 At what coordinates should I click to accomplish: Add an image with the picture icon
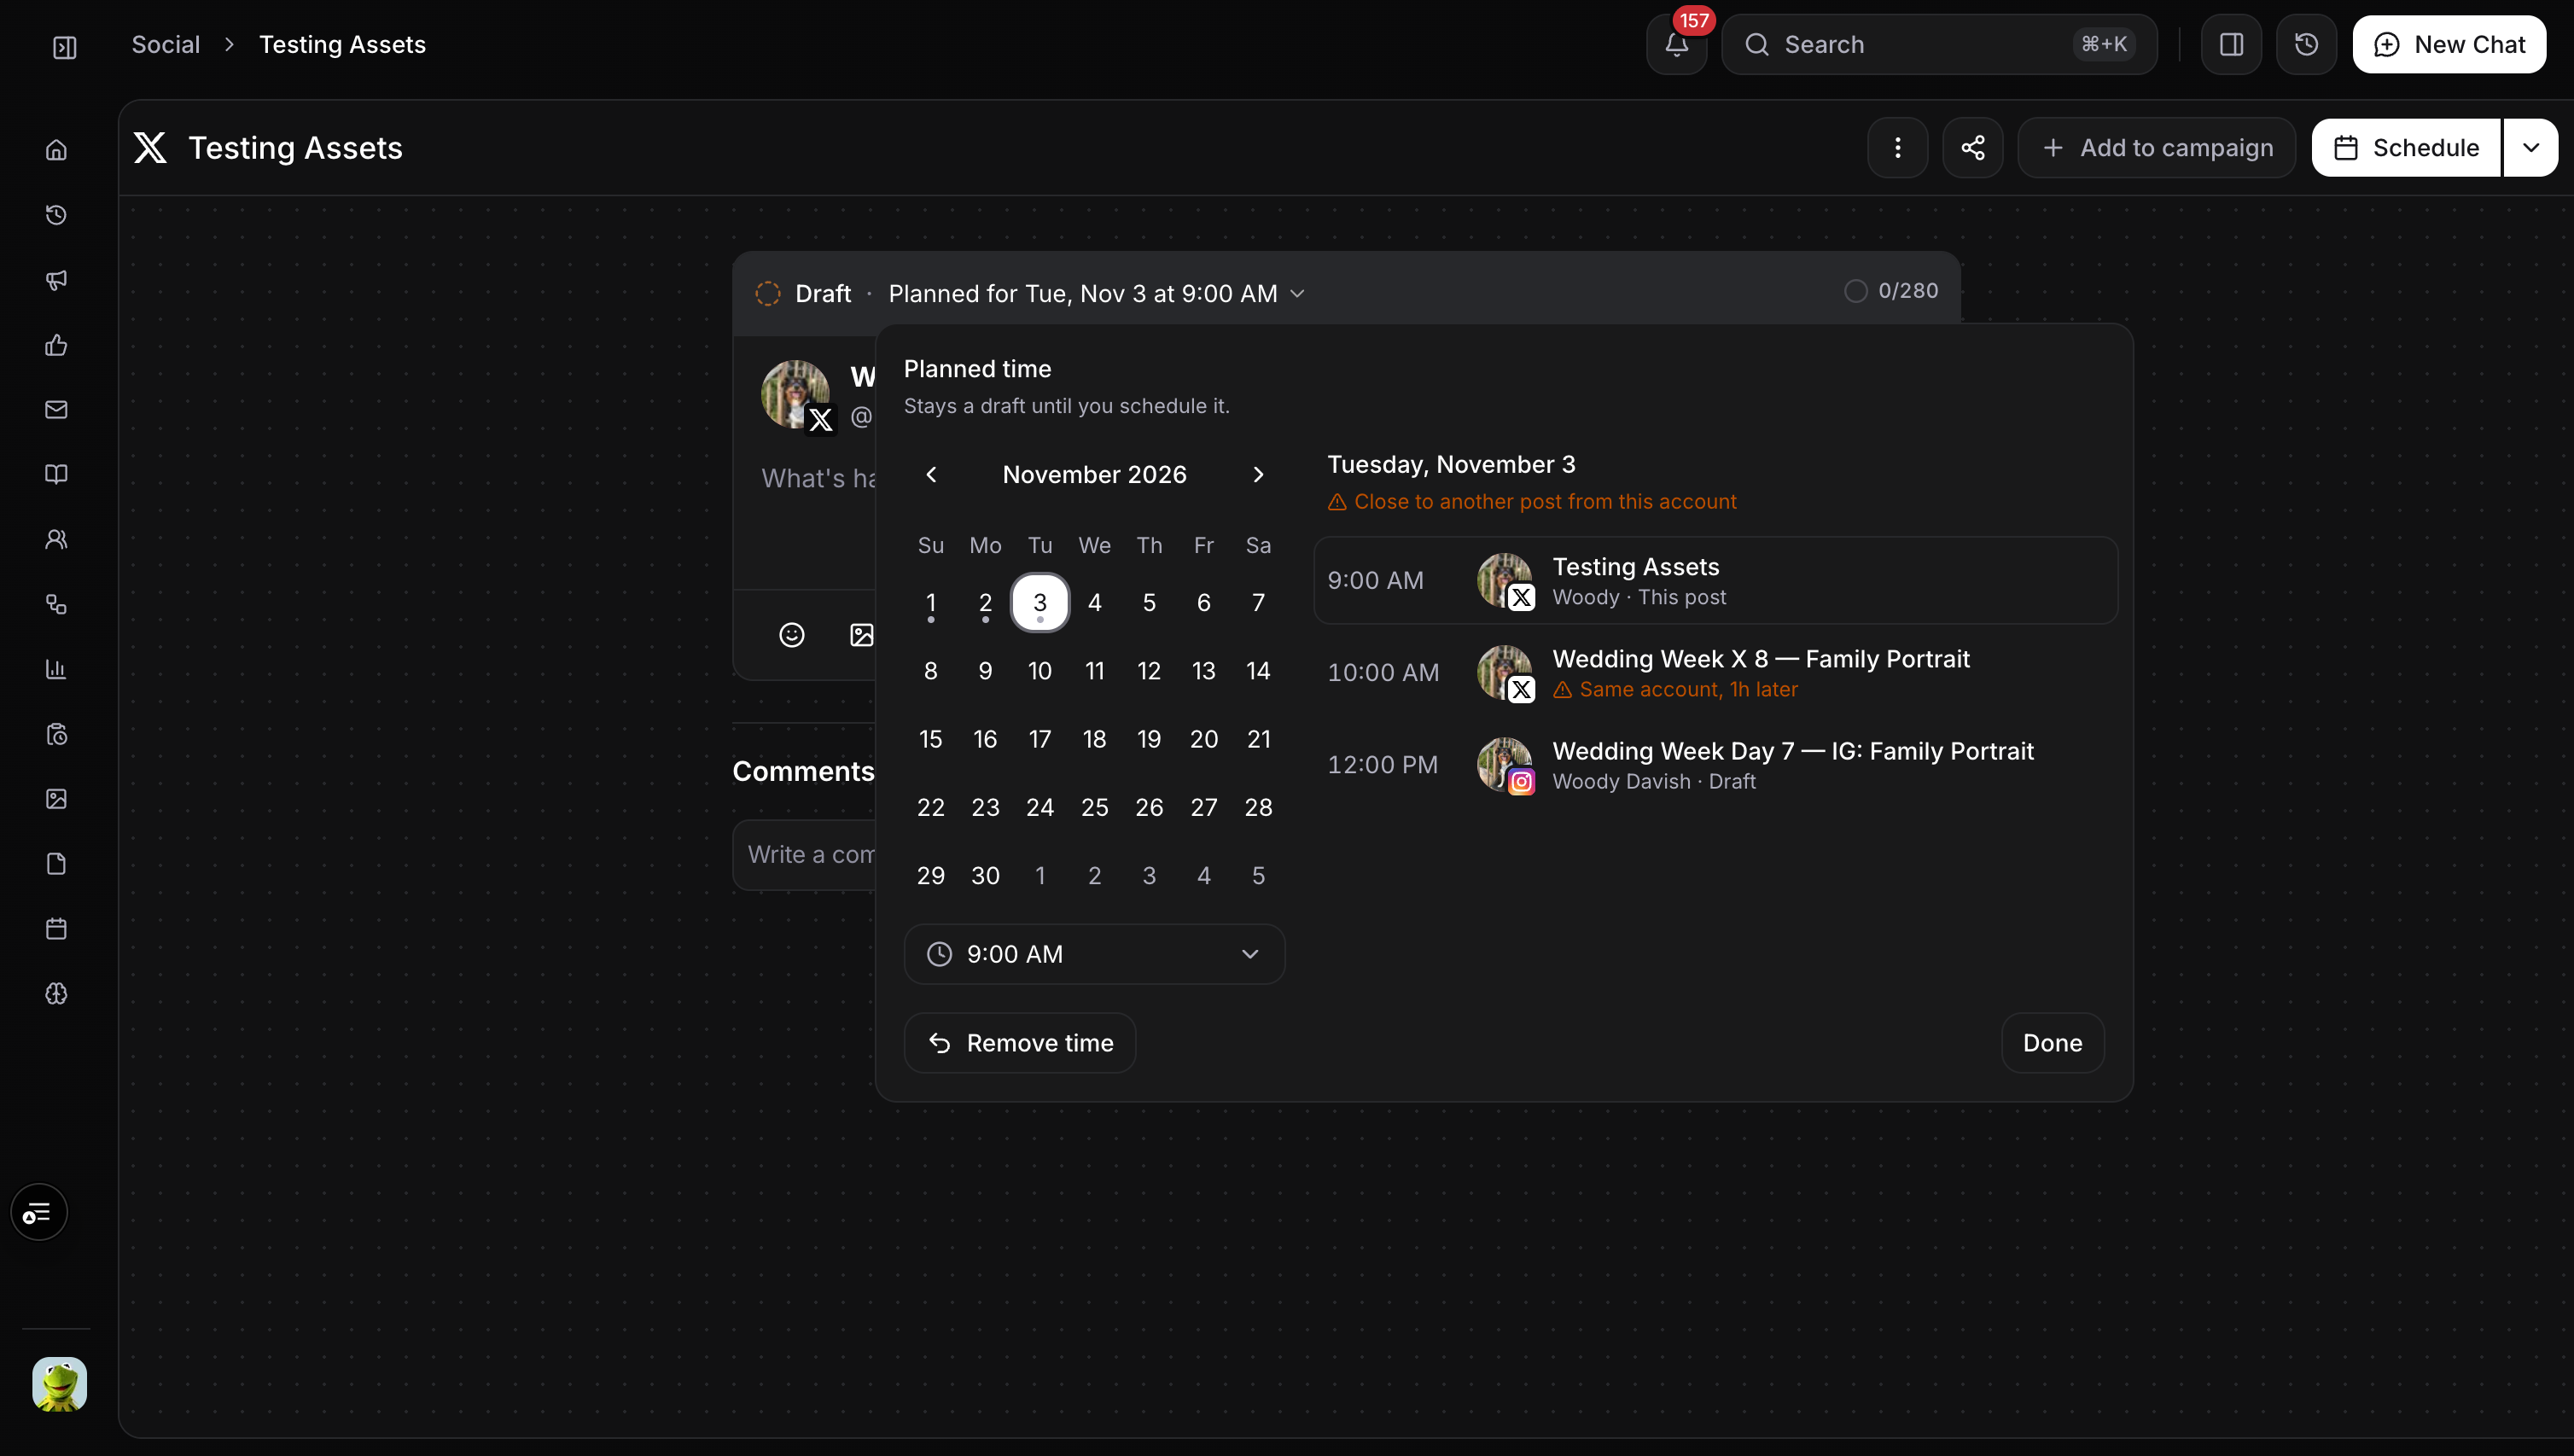pyautogui.click(x=861, y=635)
